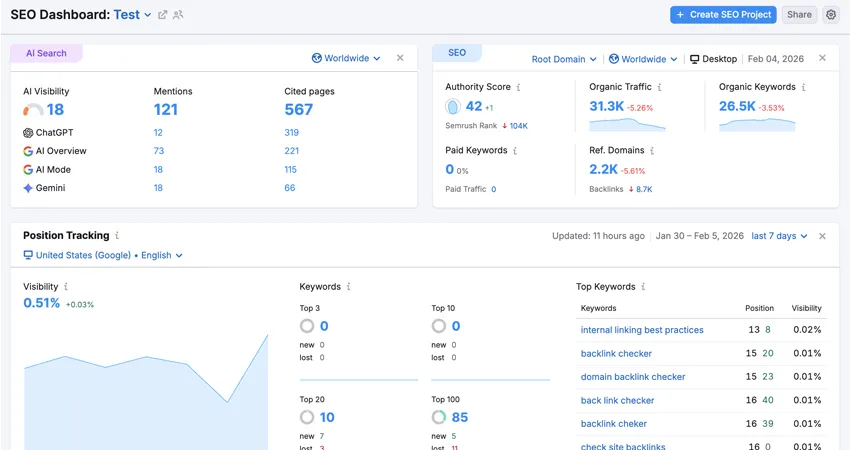Open Worldwide dropdown in AI Search widget
This screenshot has width=850, height=450.
[x=346, y=58]
